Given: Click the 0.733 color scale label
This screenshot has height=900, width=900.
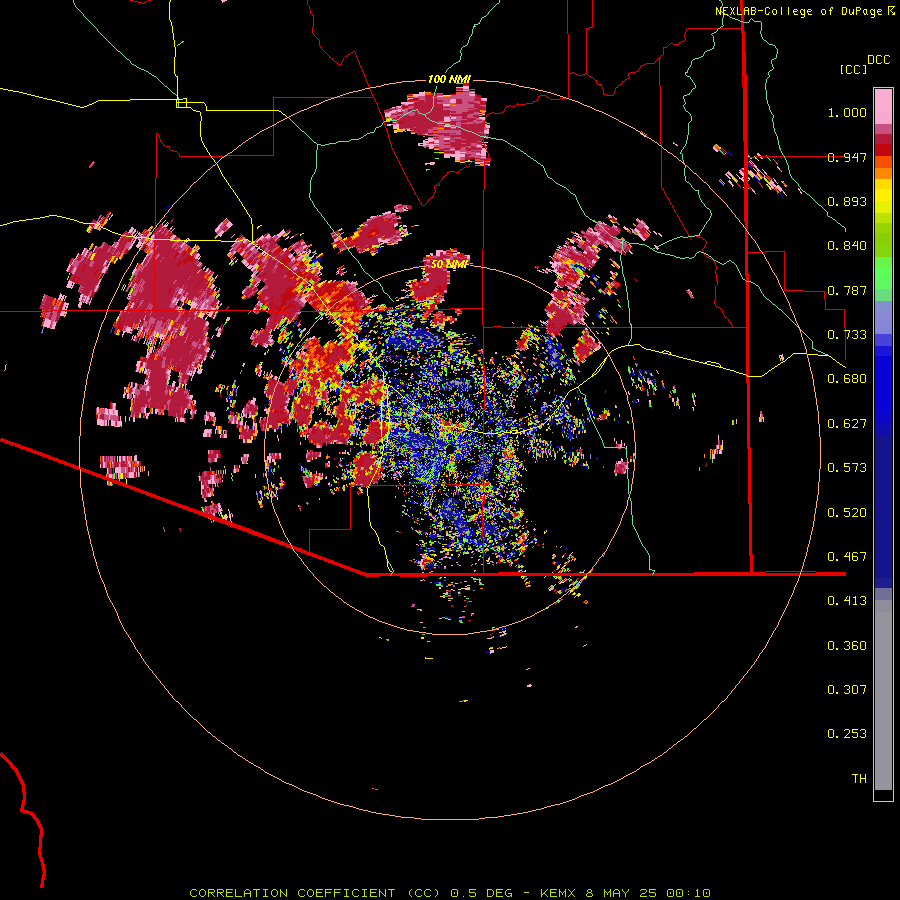Looking at the screenshot, I should coord(847,335).
